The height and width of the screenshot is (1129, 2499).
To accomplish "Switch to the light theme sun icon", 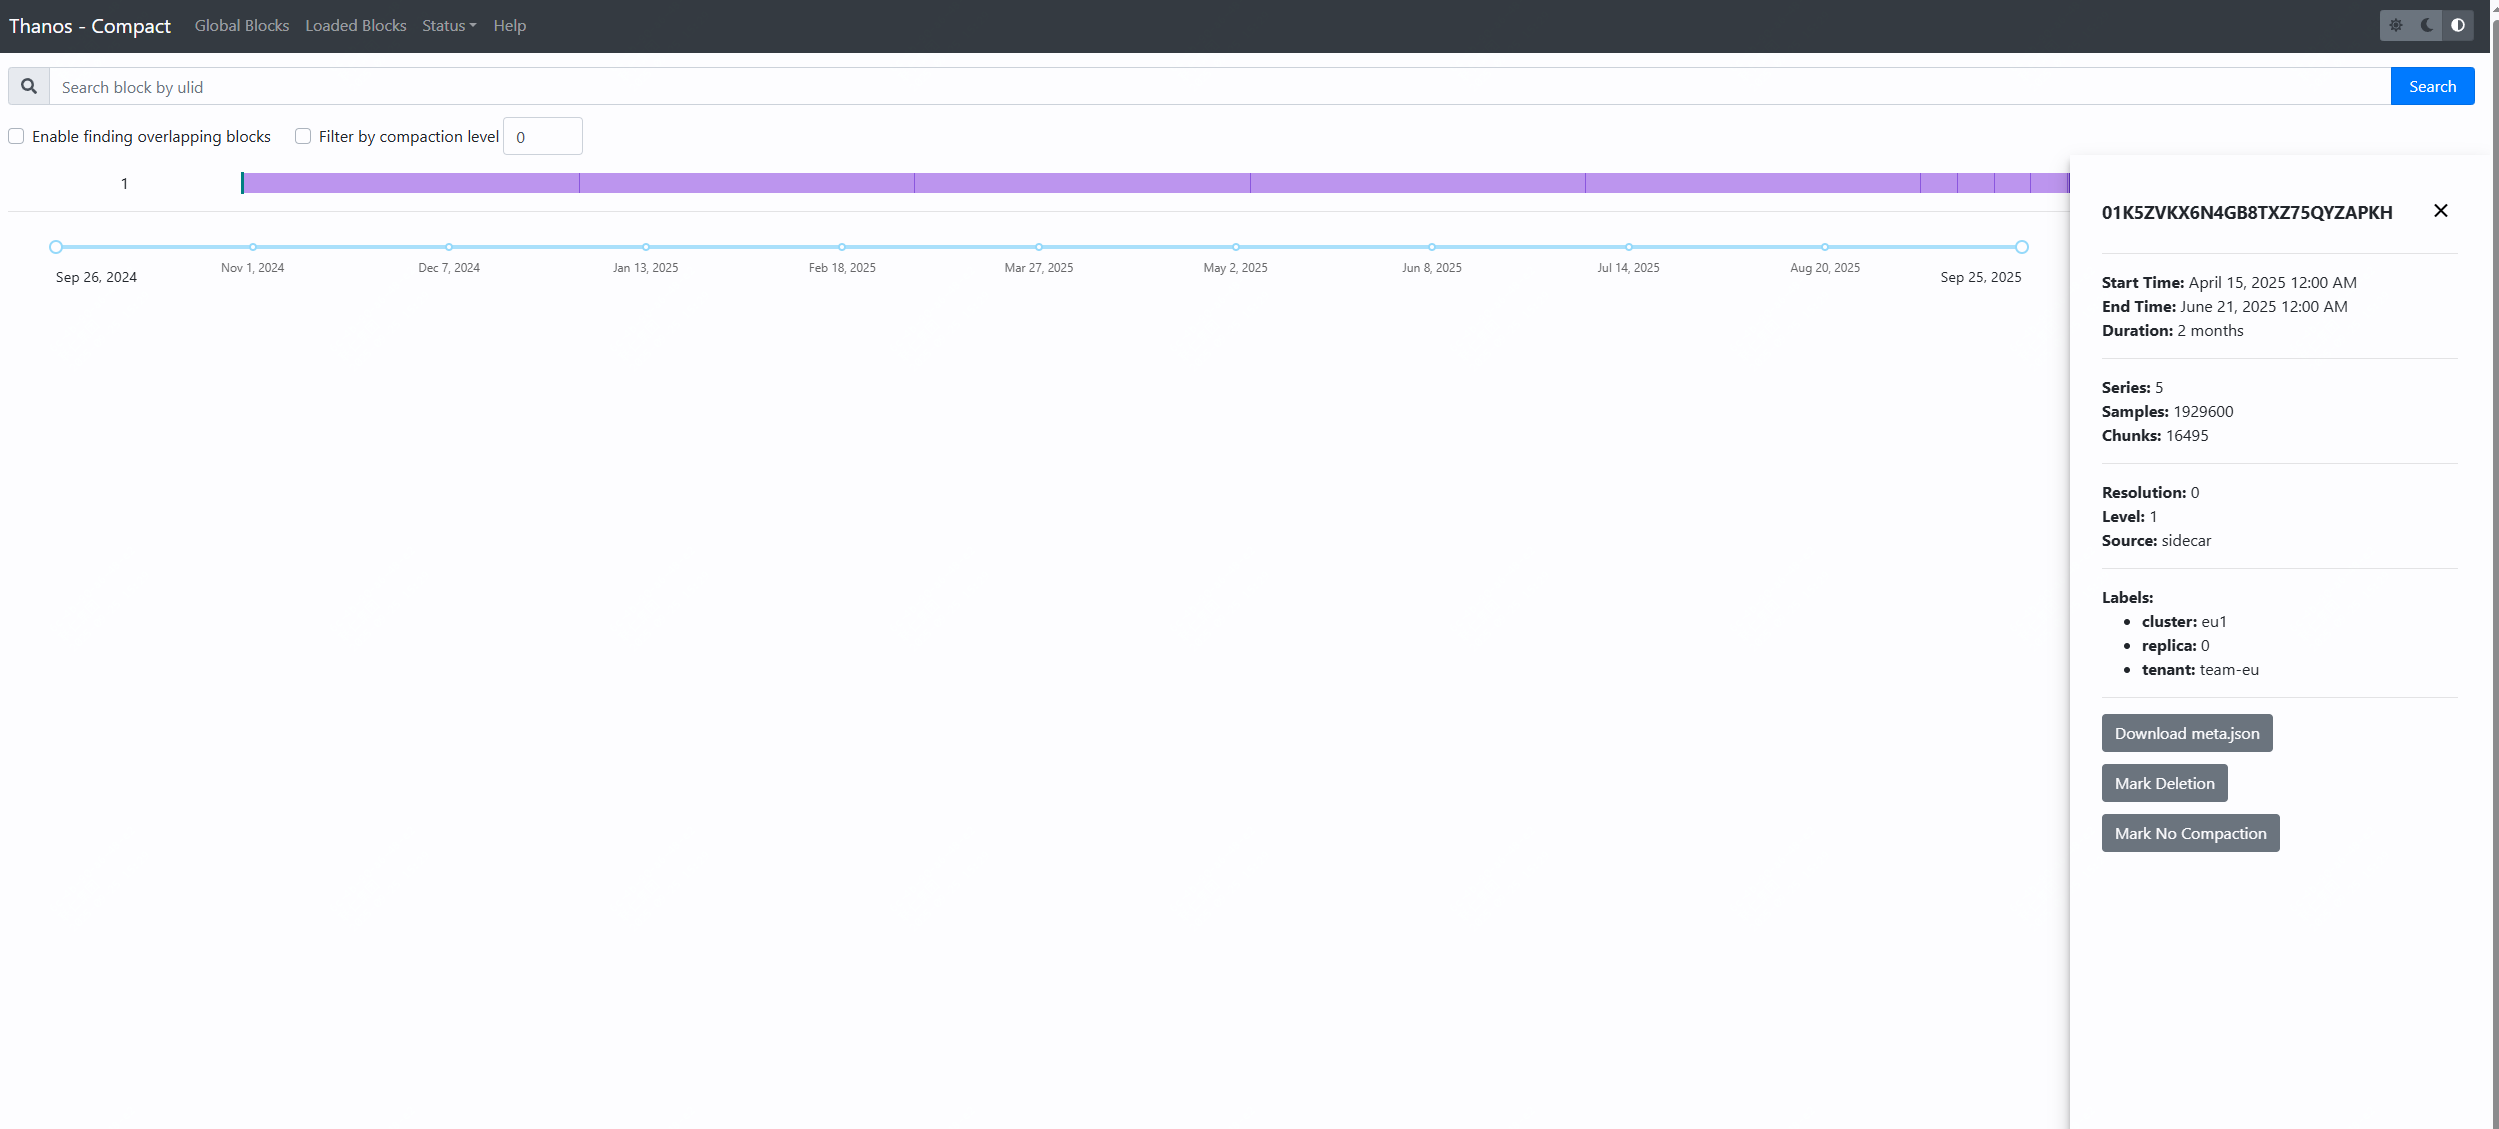I will [2395, 25].
